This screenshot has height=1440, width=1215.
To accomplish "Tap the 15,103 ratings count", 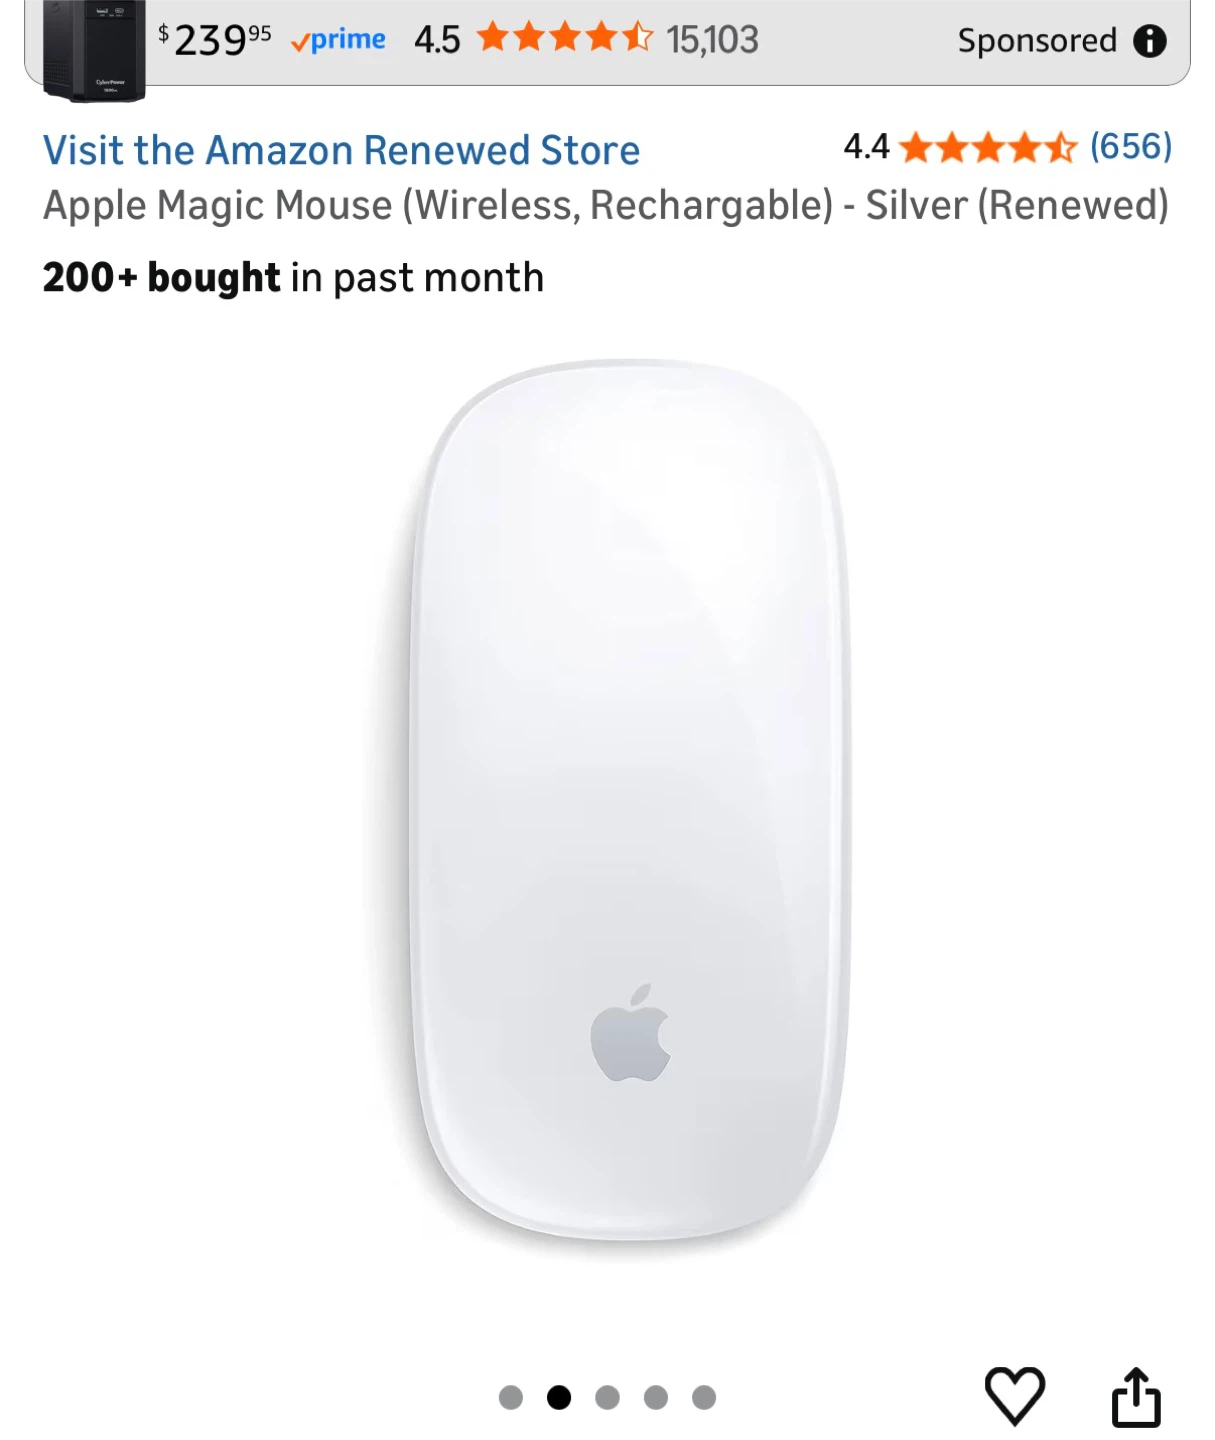I will click(713, 40).
